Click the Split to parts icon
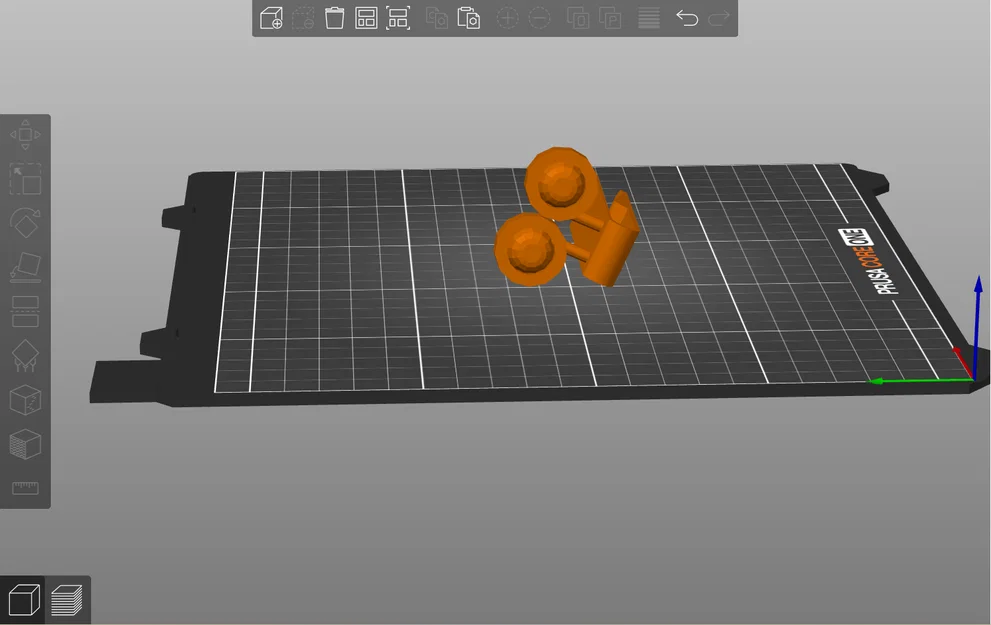Image resolution: width=991 pixels, height=625 pixels. click(x=611, y=18)
